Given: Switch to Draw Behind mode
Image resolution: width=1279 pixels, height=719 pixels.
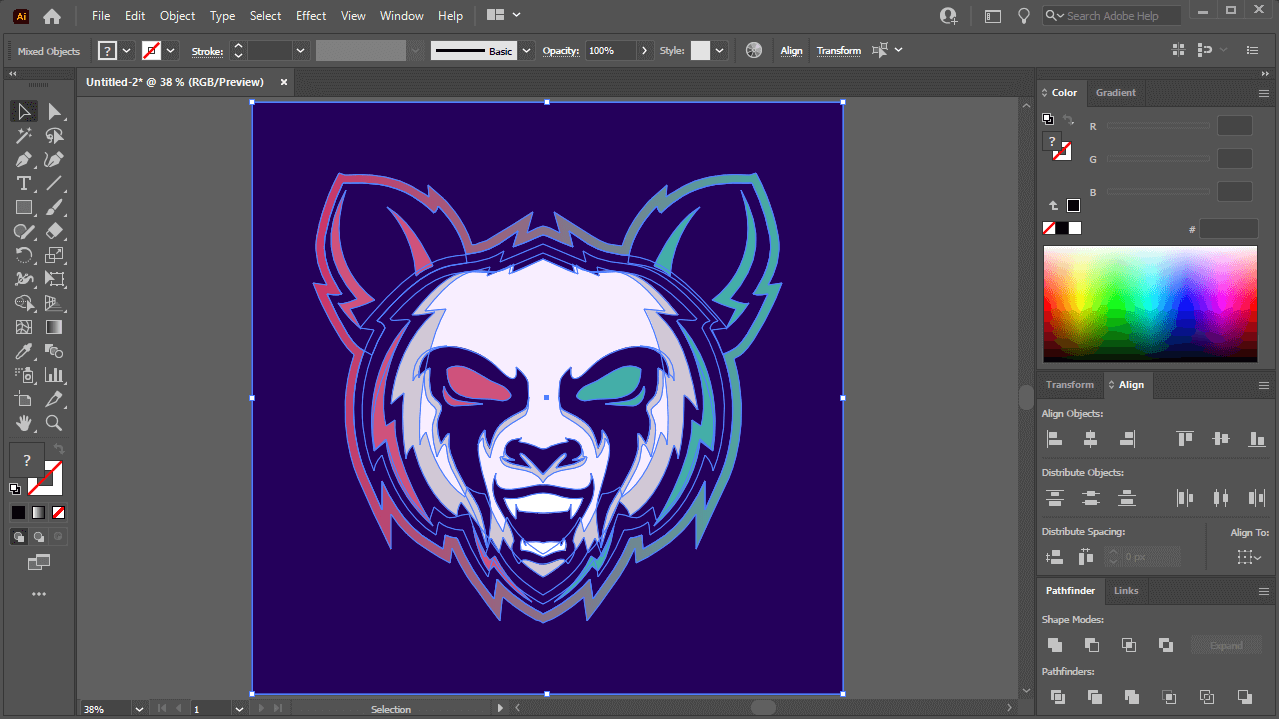Looking at the screenshot, I should [x=39, y=537].
